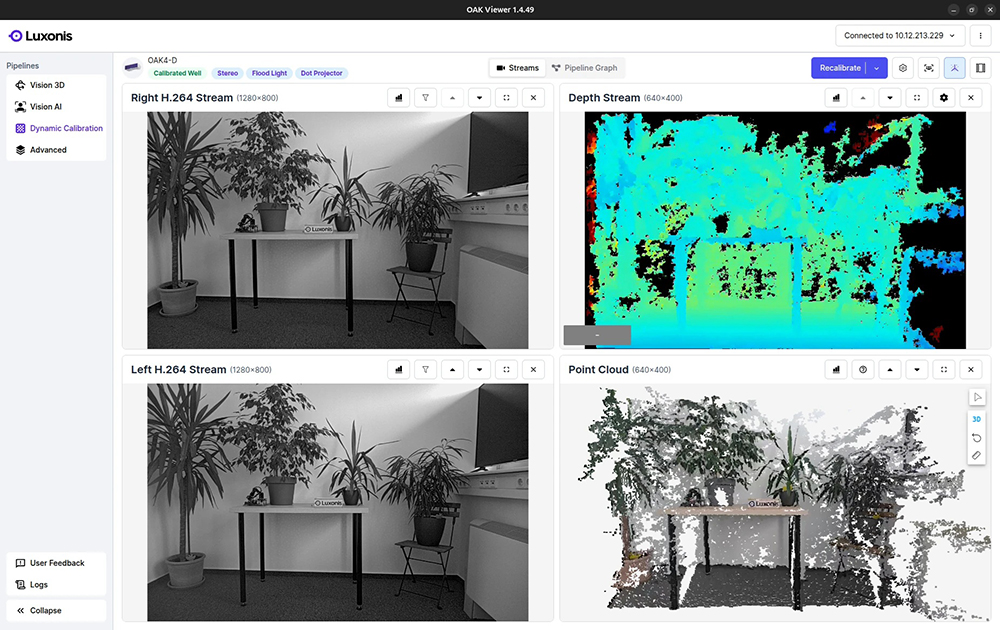1000x630 pixels.
Task: Fullscreen the Left H.264 Stream panel
Action: tap(506, 370)
